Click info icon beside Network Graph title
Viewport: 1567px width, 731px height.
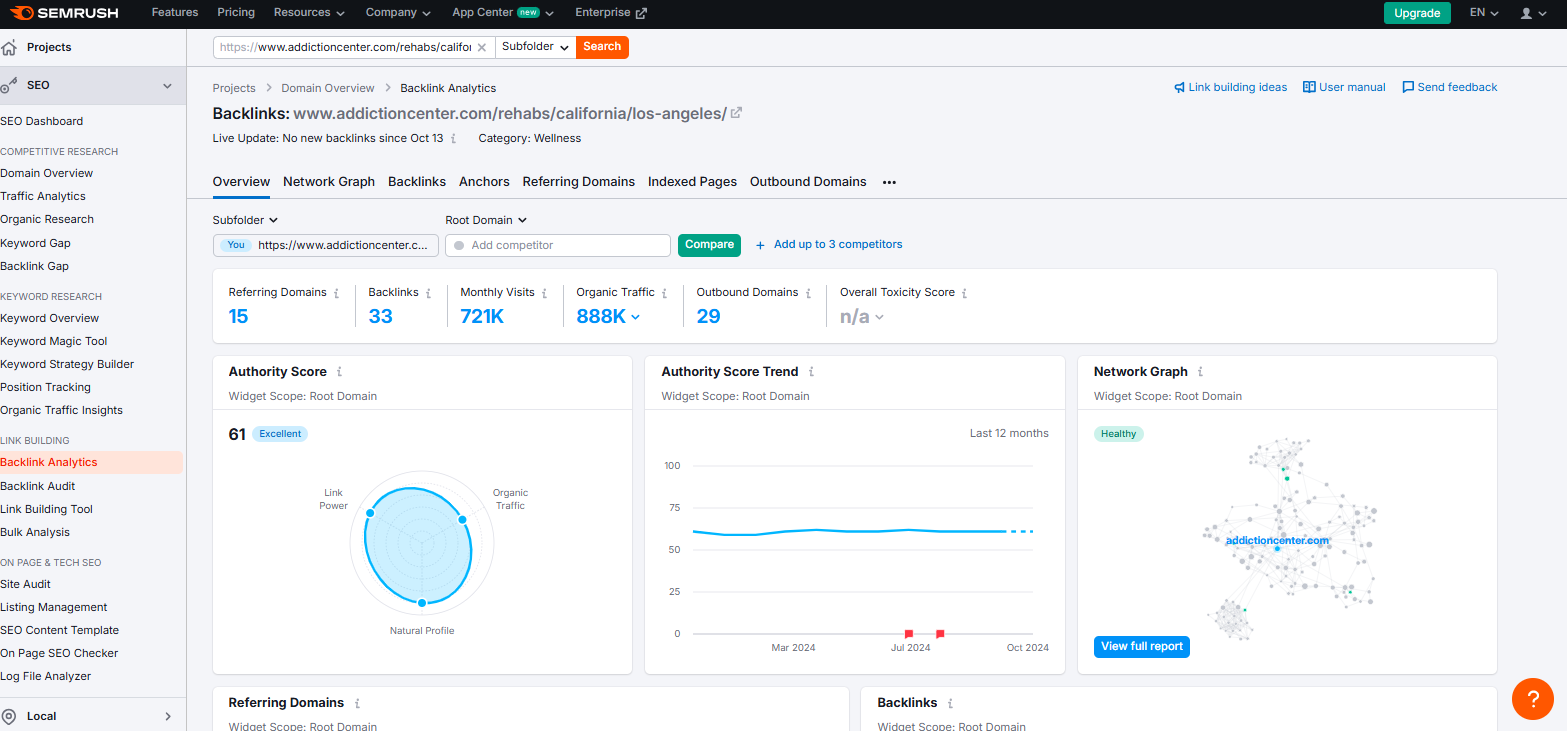click(1200, 372)
